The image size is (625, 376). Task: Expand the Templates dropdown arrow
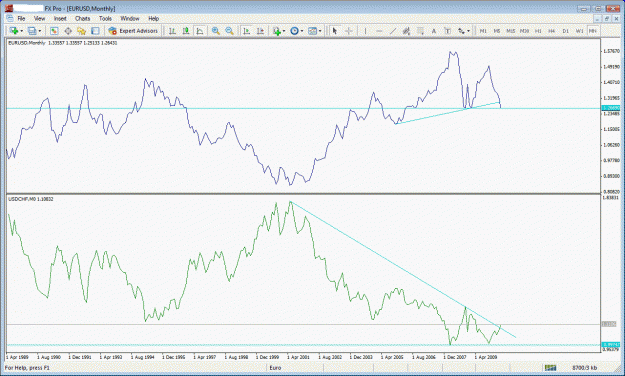pyautogui.click(x=320, y=31)
